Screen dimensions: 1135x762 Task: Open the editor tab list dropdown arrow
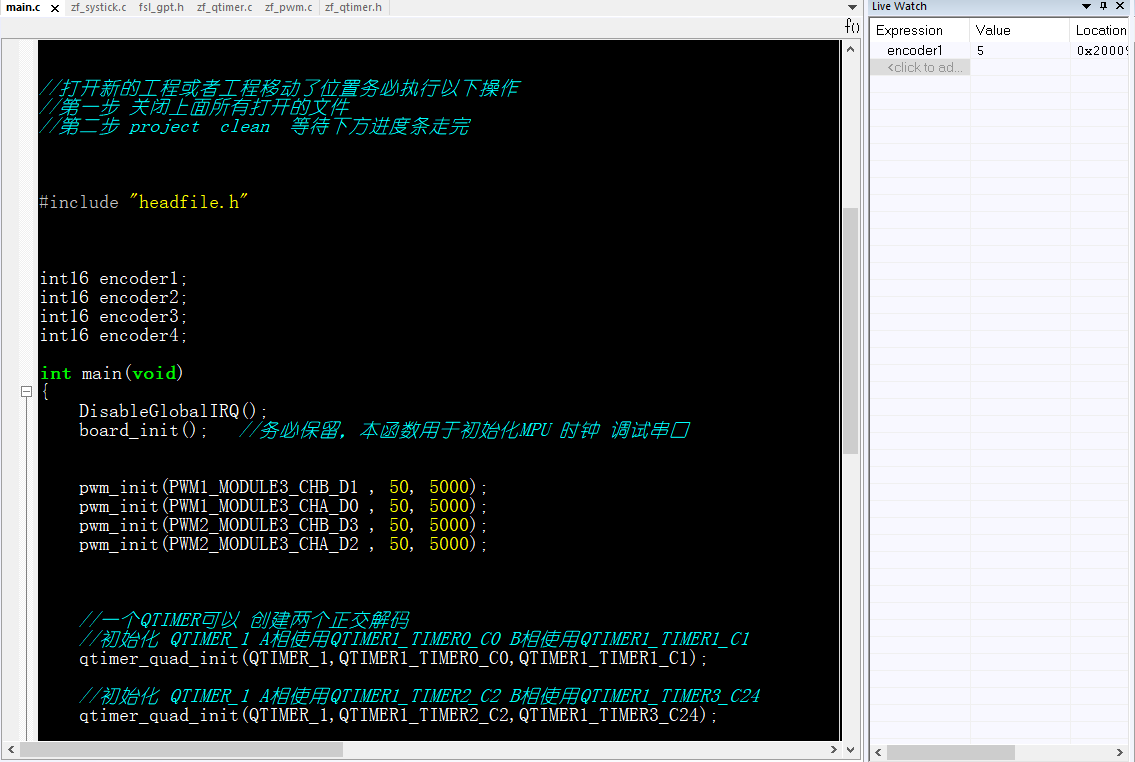(x=852, y=7)
